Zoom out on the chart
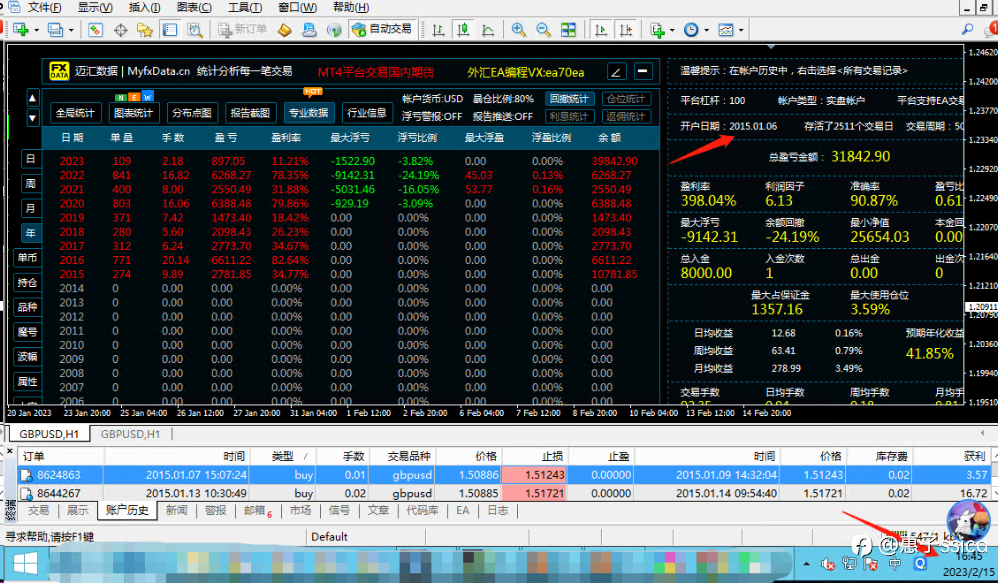 point(543,29)
